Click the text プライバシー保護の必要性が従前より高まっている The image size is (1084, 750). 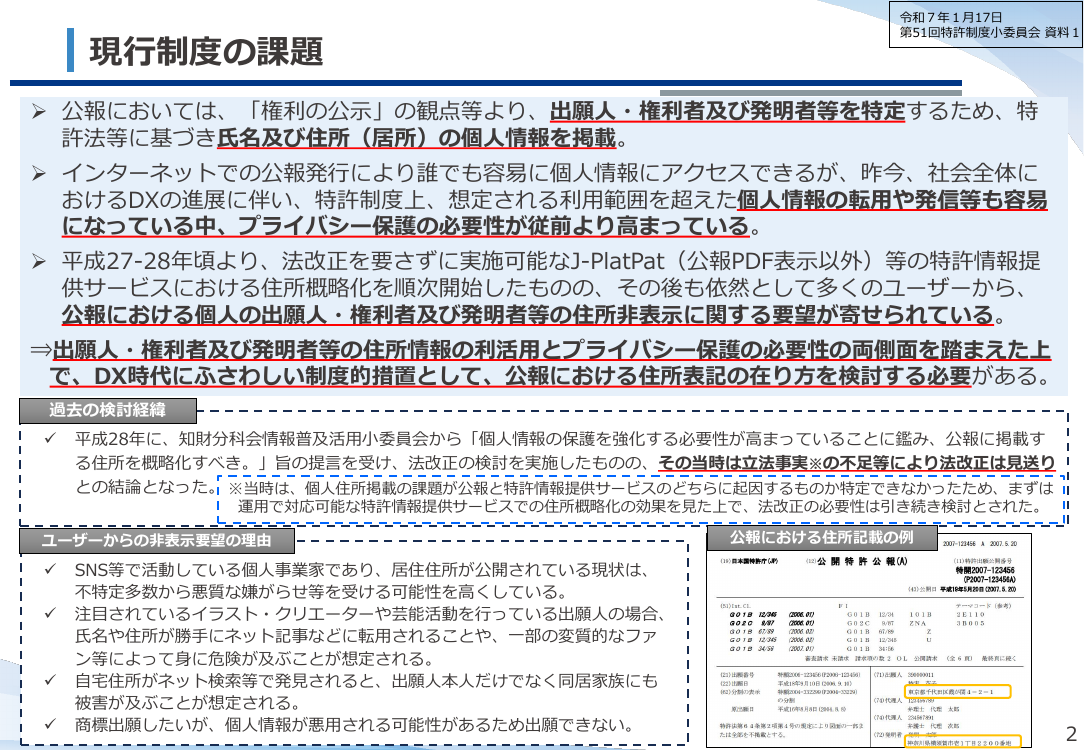pos(494,226)
